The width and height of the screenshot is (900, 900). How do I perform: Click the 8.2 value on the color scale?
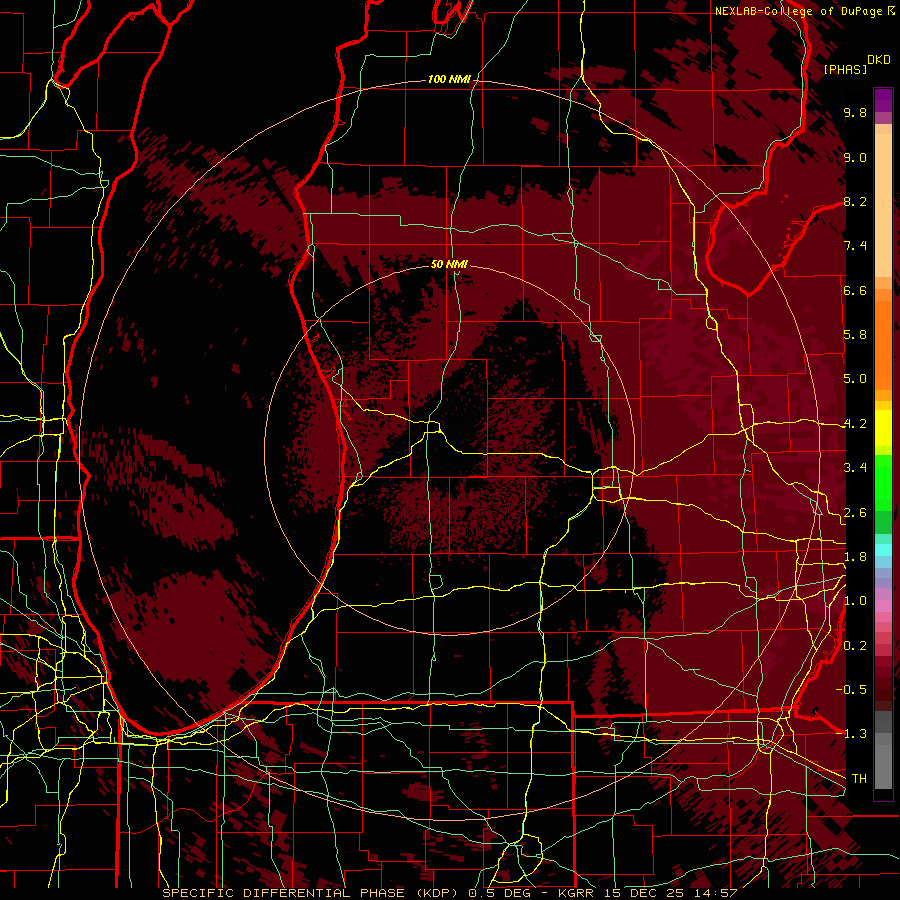[x=855, y=201]
